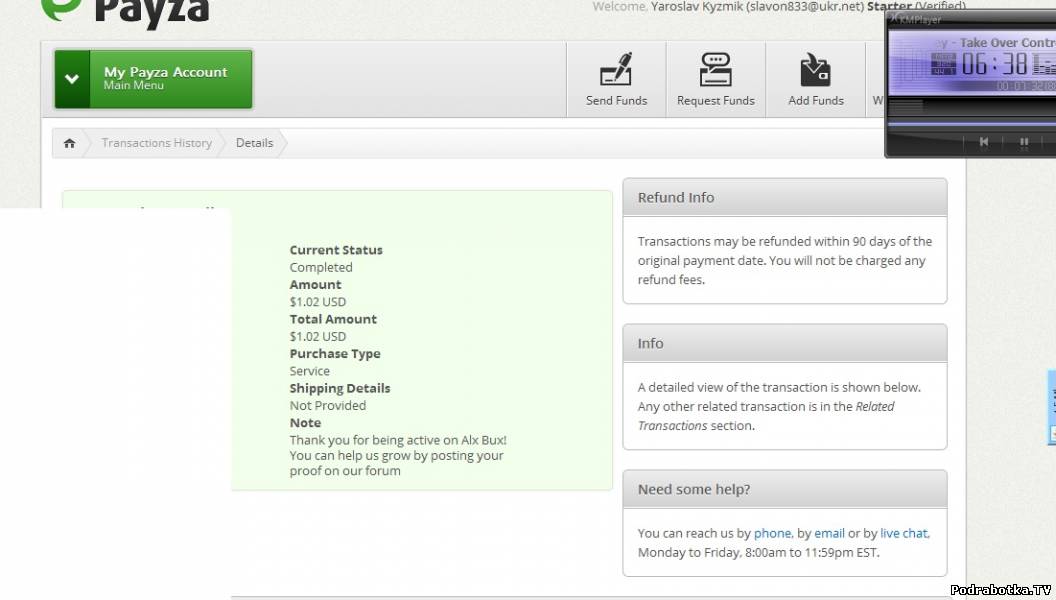Click the phone support link
Viewport: 1056px width, 600px height.
point(772,533)
